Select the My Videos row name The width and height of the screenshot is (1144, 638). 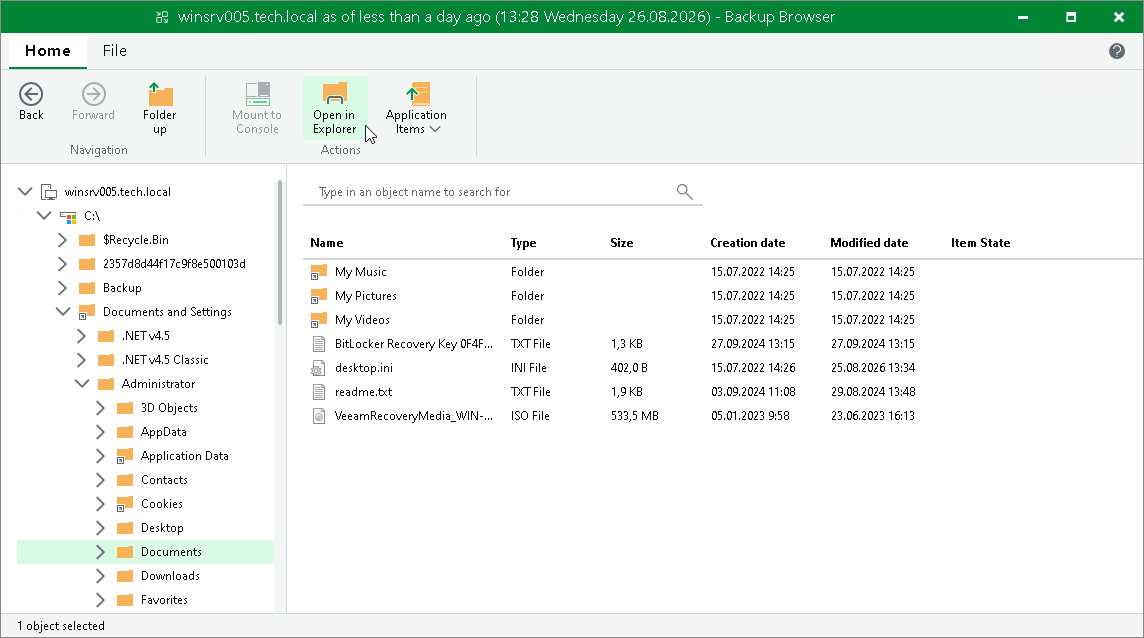362,320
